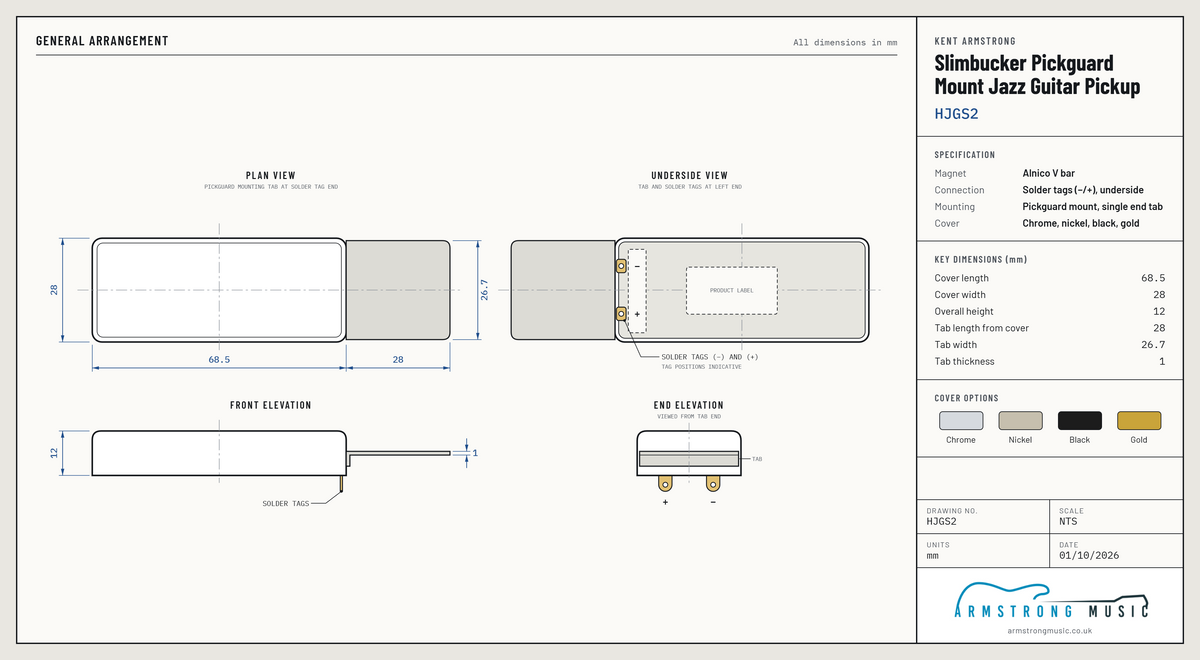Click the positive solder tag in End Elevation
The height and width of the screenshot is (660, 1200).
(665, 483)
